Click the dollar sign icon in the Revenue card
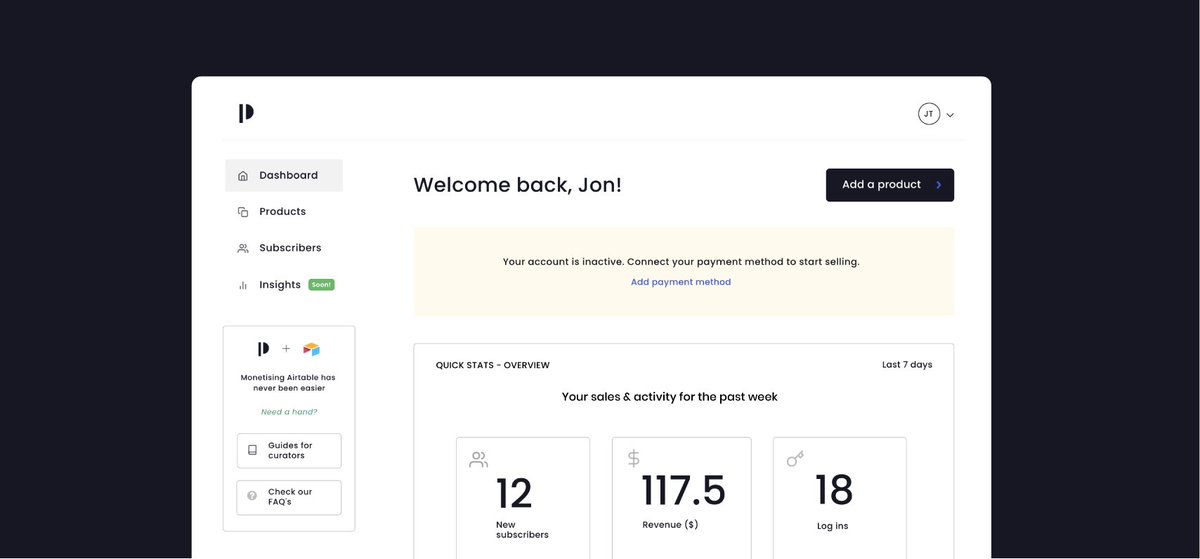This screenshot has height=559, width=1200. 634,459
